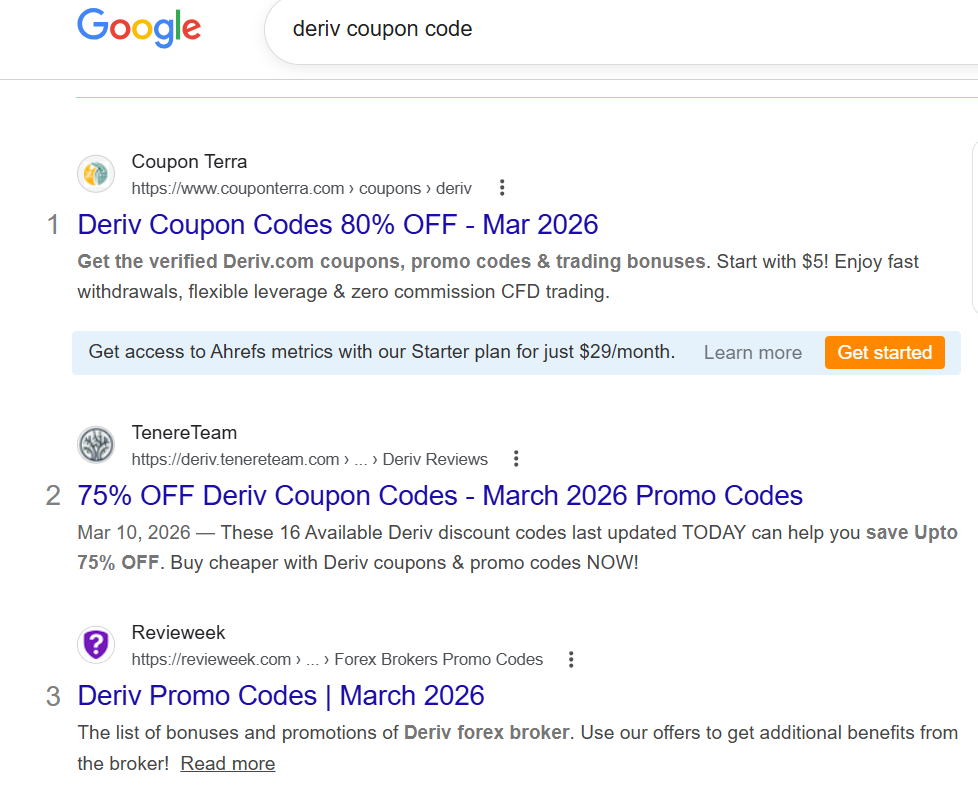Open three-dot menu on Revieweek result
The image size is (978, 787).
pos(571,659)
